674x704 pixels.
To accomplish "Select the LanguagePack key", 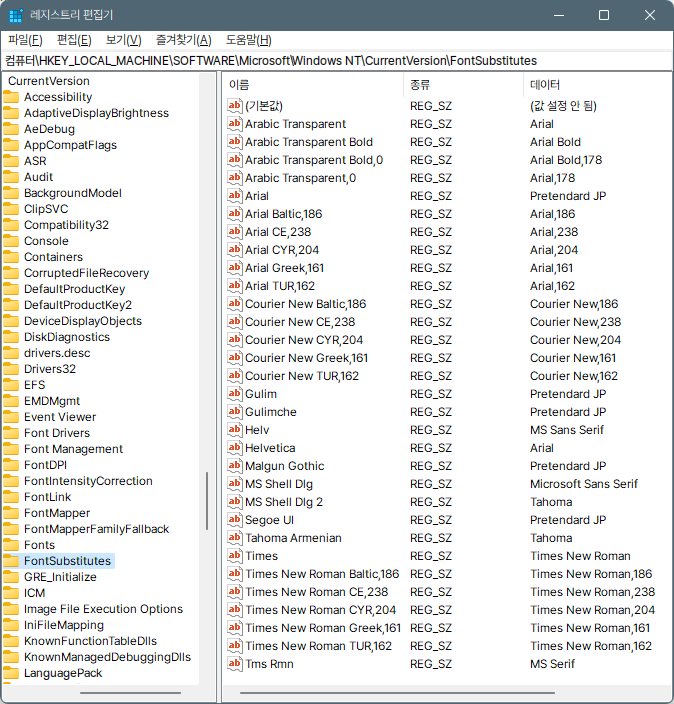I will [63, 673].
